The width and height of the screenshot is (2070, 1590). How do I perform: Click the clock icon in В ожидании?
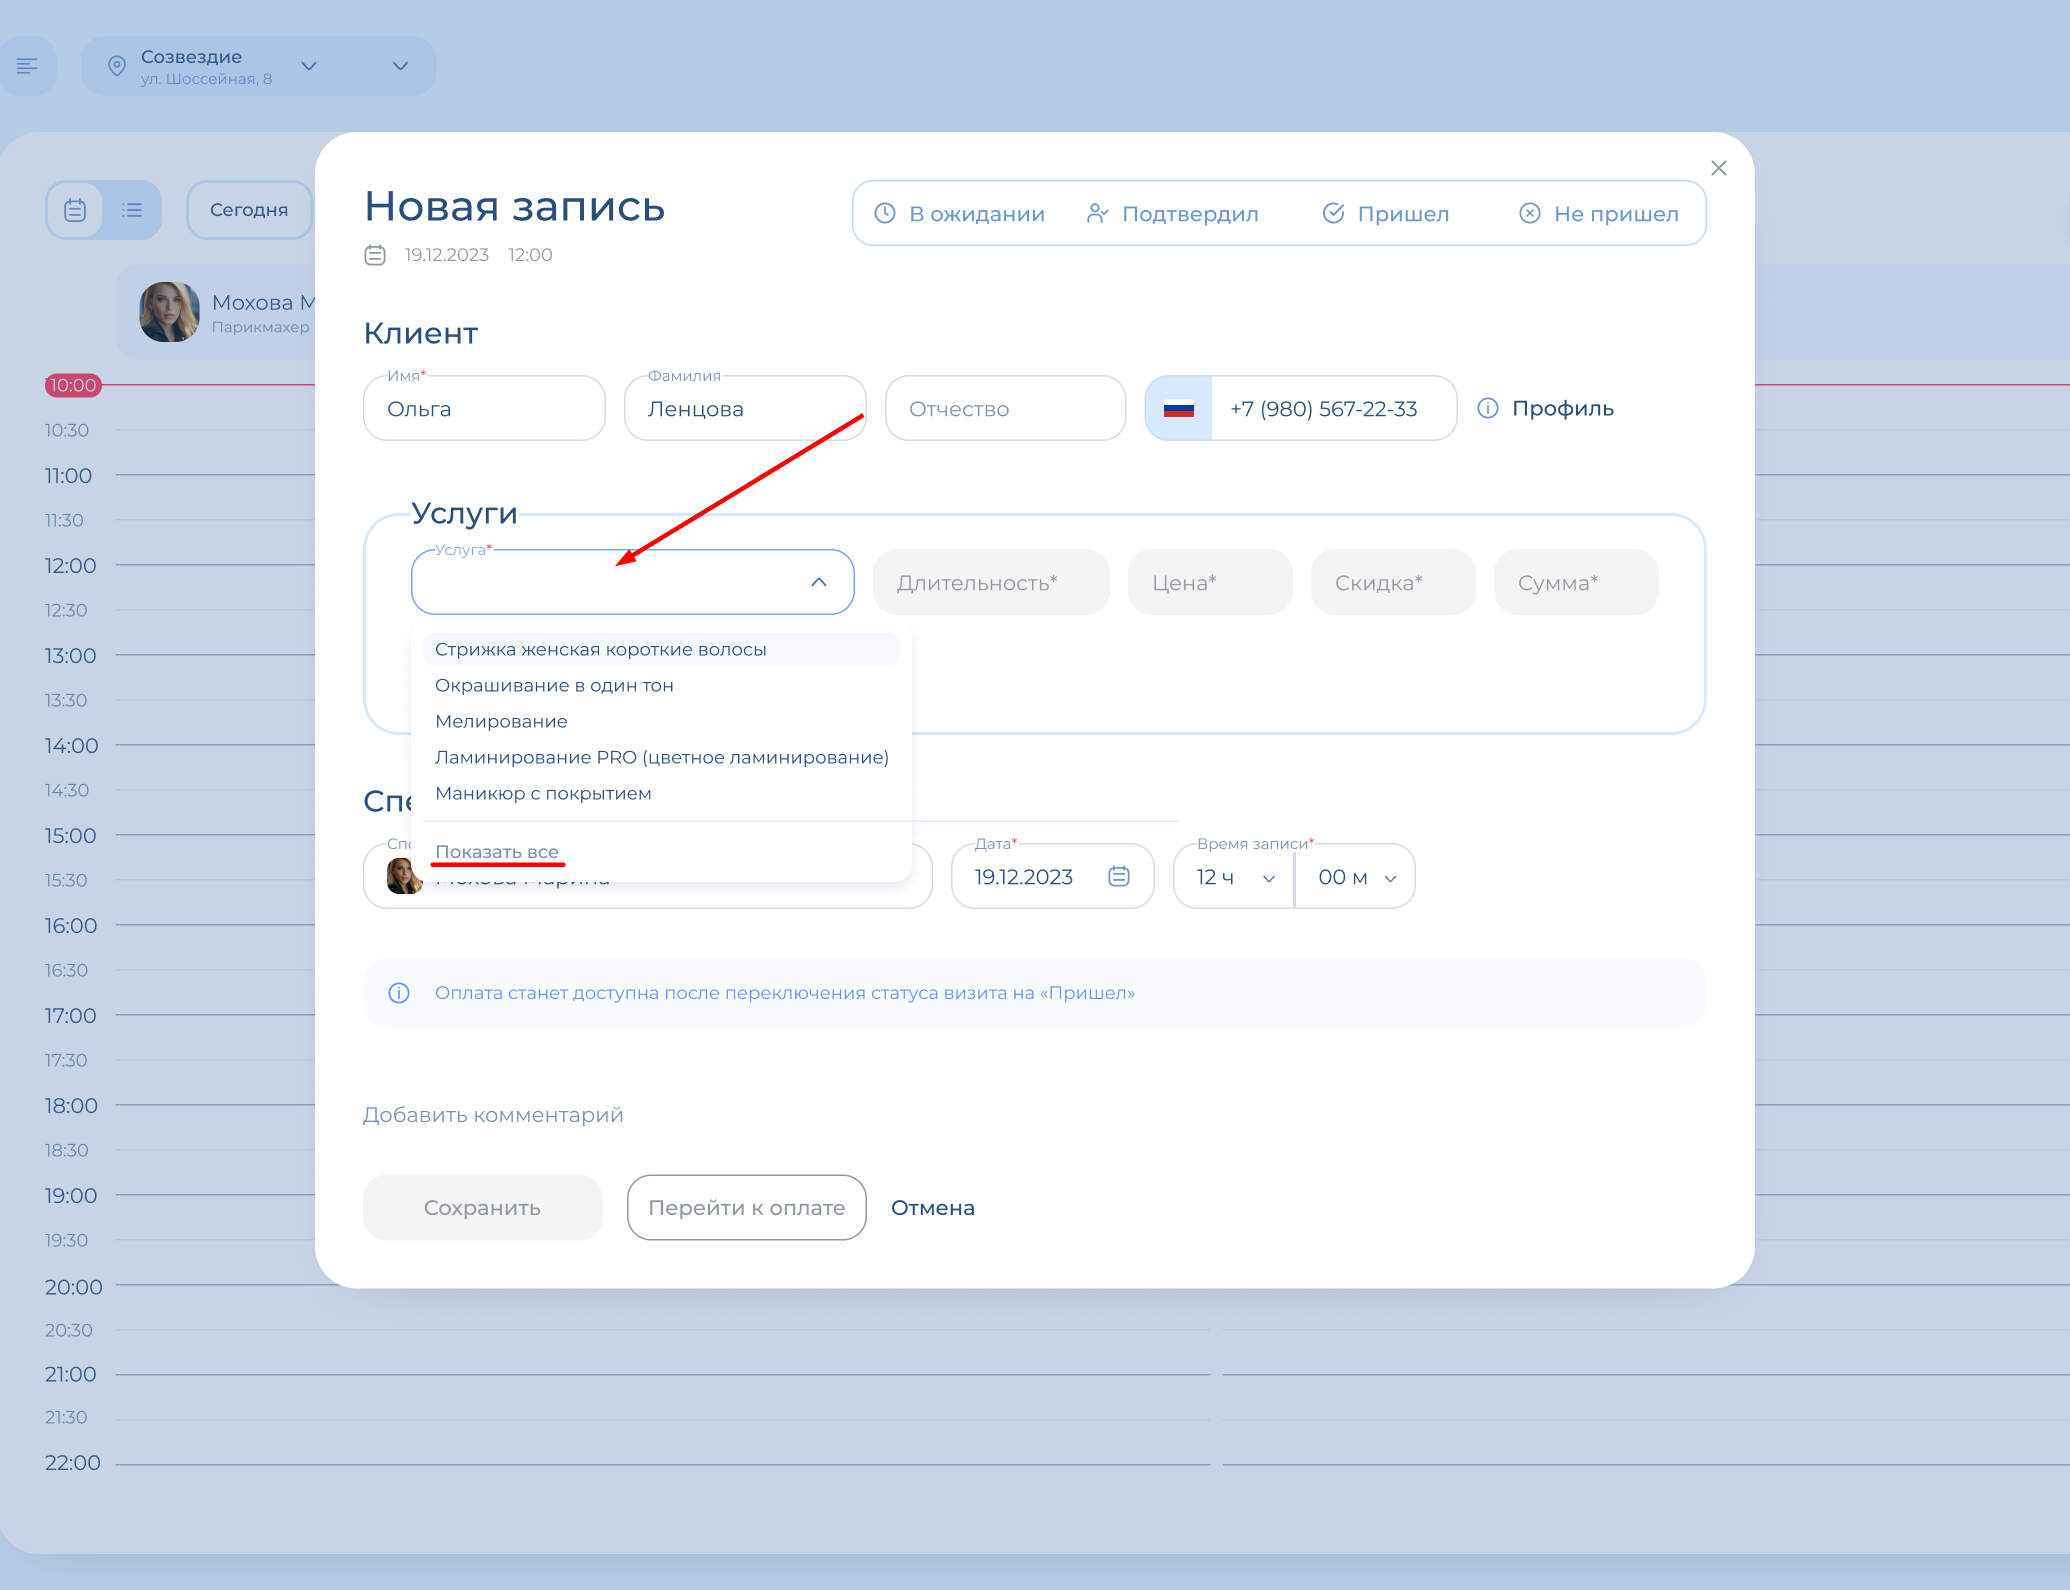coord(885,213)
